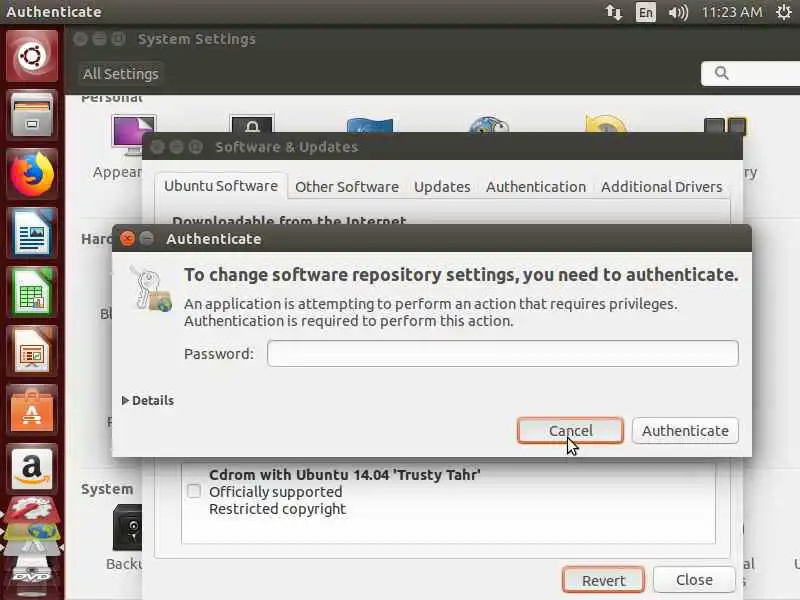Open the network indicator in top panel
The image size is (800, 600).
coord(614,12)
